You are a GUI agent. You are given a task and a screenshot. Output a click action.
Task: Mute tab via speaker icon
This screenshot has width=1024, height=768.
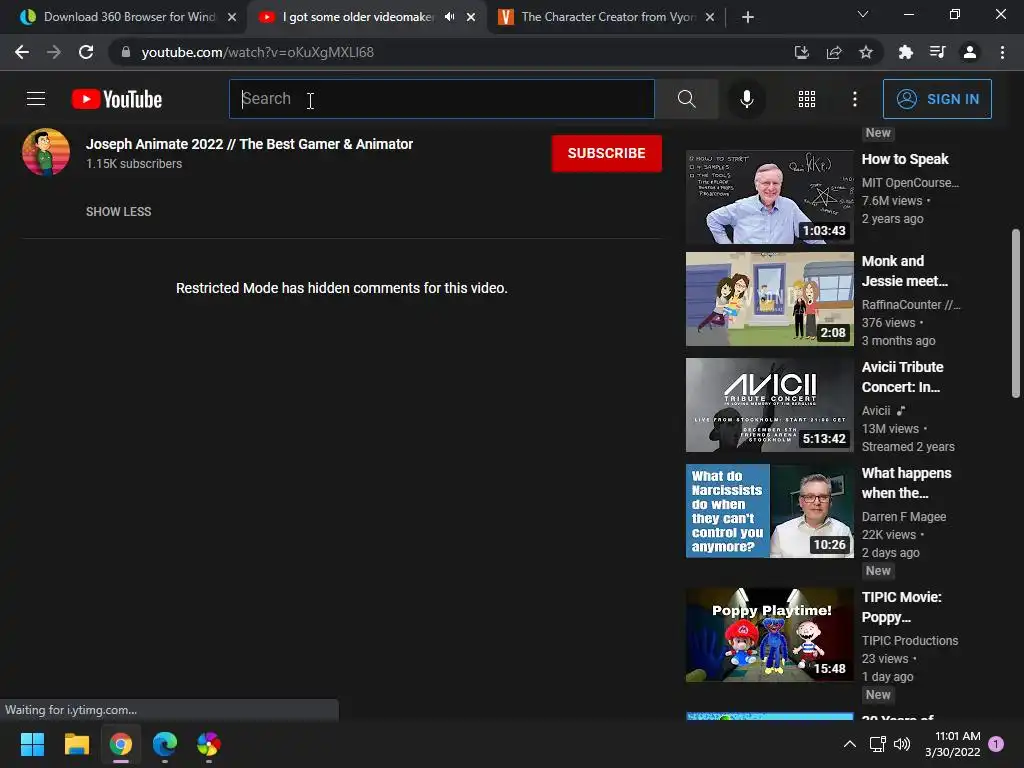pyautogui.click(x=449, y=17)
